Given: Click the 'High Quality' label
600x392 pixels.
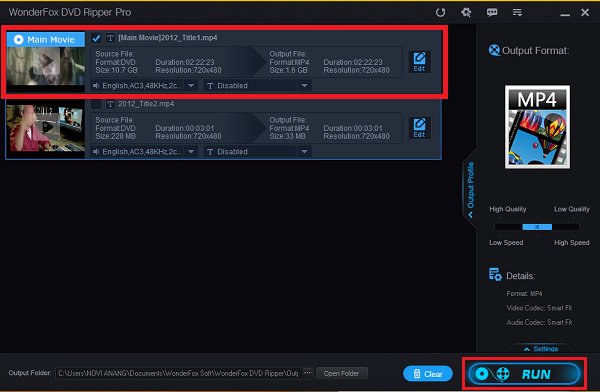Looking at the screenshot, I should (508, 209).
